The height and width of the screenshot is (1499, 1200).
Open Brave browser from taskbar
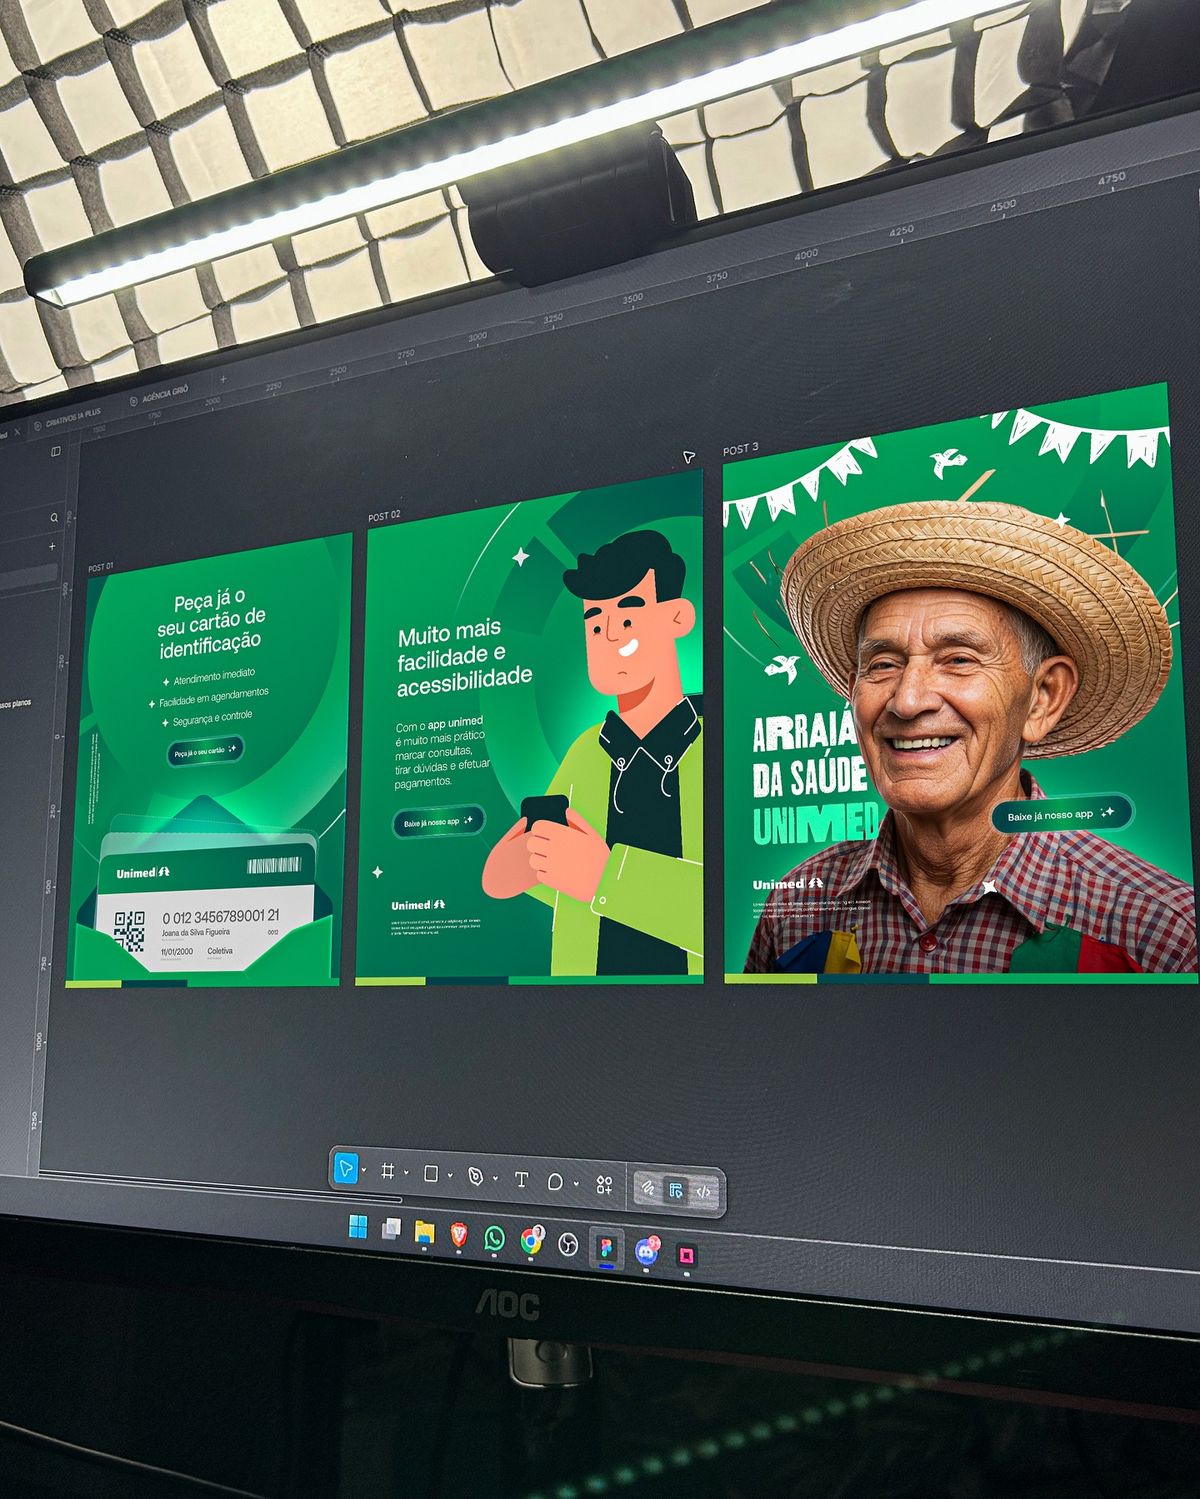[x=458, y=1235]
